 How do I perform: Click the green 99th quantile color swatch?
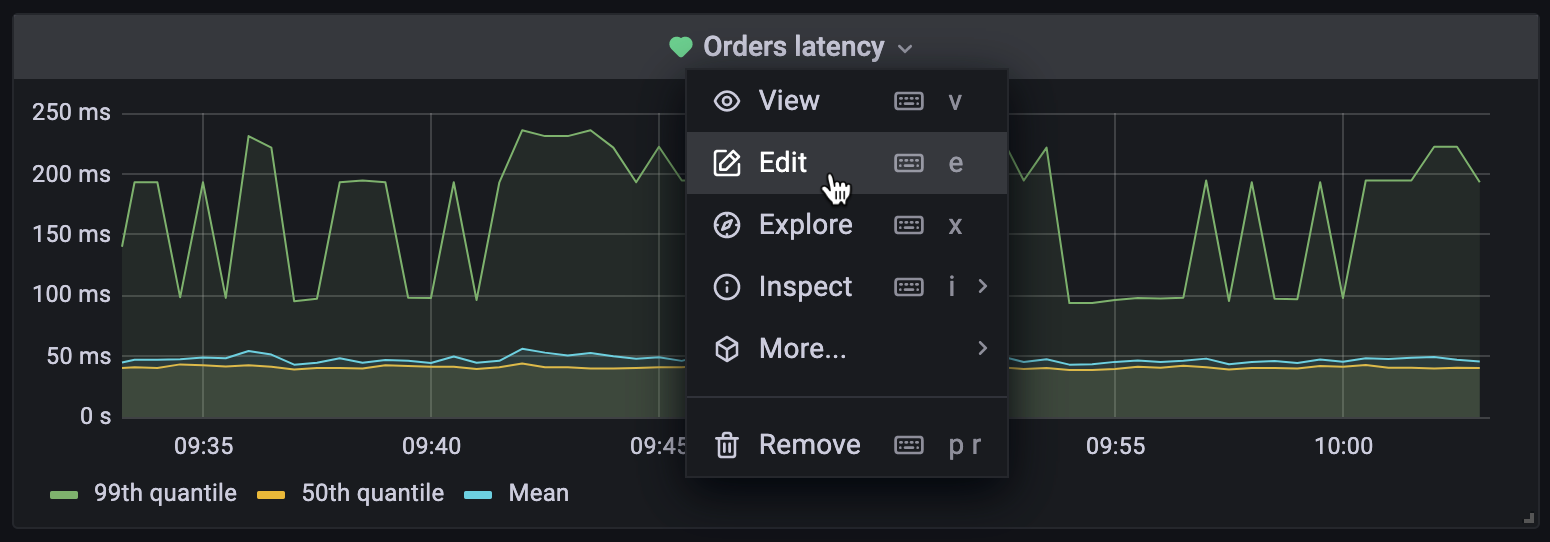[x=64, y=494]
